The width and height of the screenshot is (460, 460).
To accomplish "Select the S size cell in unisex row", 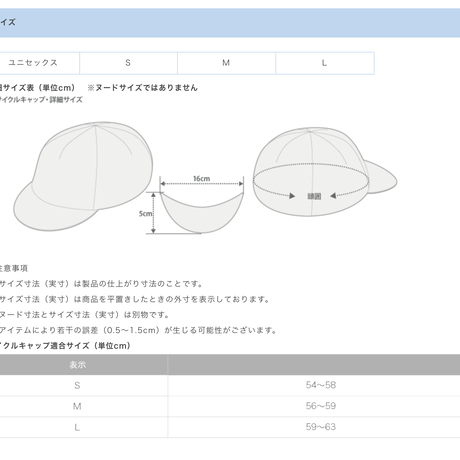I will [128, 63].
